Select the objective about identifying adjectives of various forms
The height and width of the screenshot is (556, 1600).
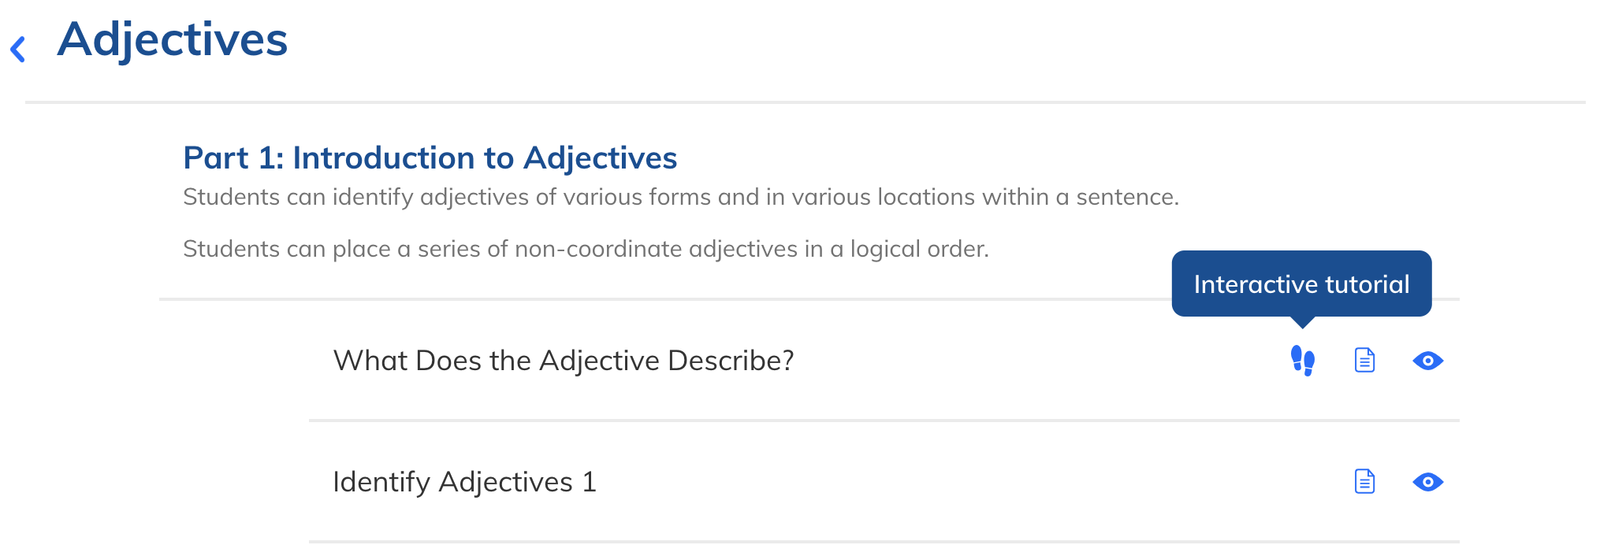[x=681, y=197]
